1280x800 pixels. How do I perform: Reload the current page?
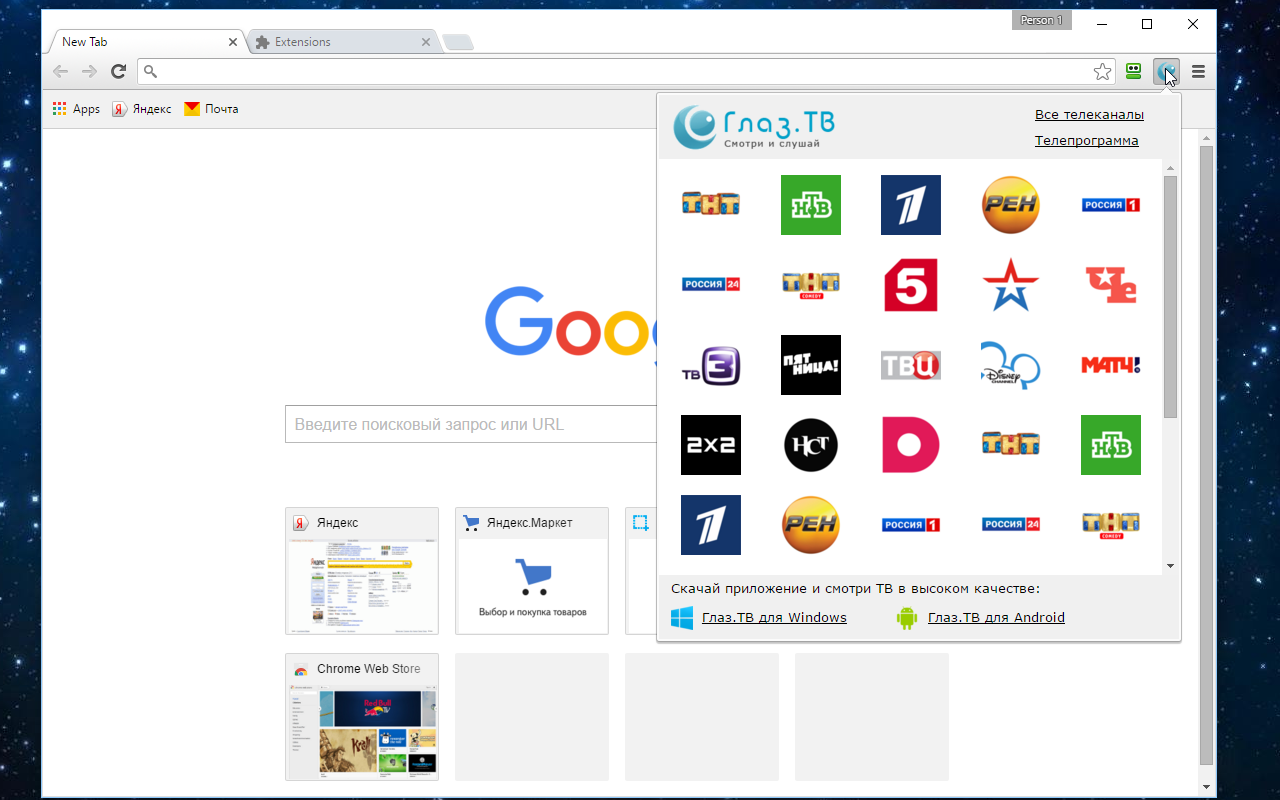[x=118, y=71]
